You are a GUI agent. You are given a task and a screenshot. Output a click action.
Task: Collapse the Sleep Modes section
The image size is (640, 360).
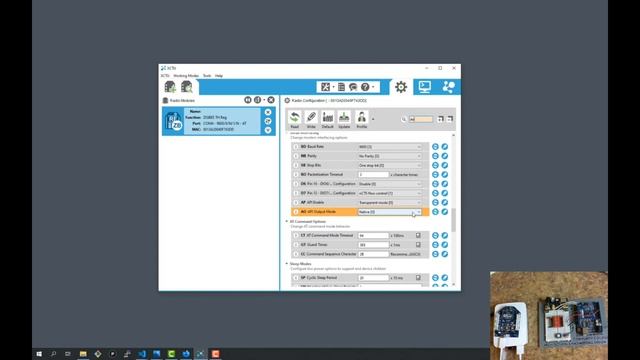click(287, 264)
